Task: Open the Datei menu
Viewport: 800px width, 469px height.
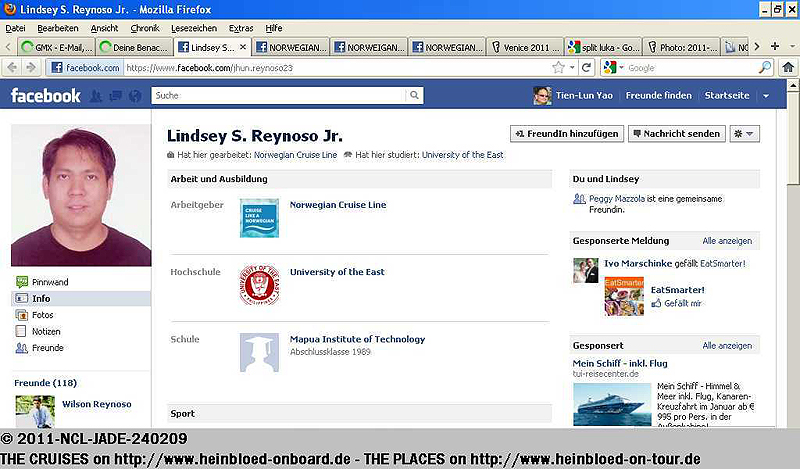Action: click(x=15, y=28)
